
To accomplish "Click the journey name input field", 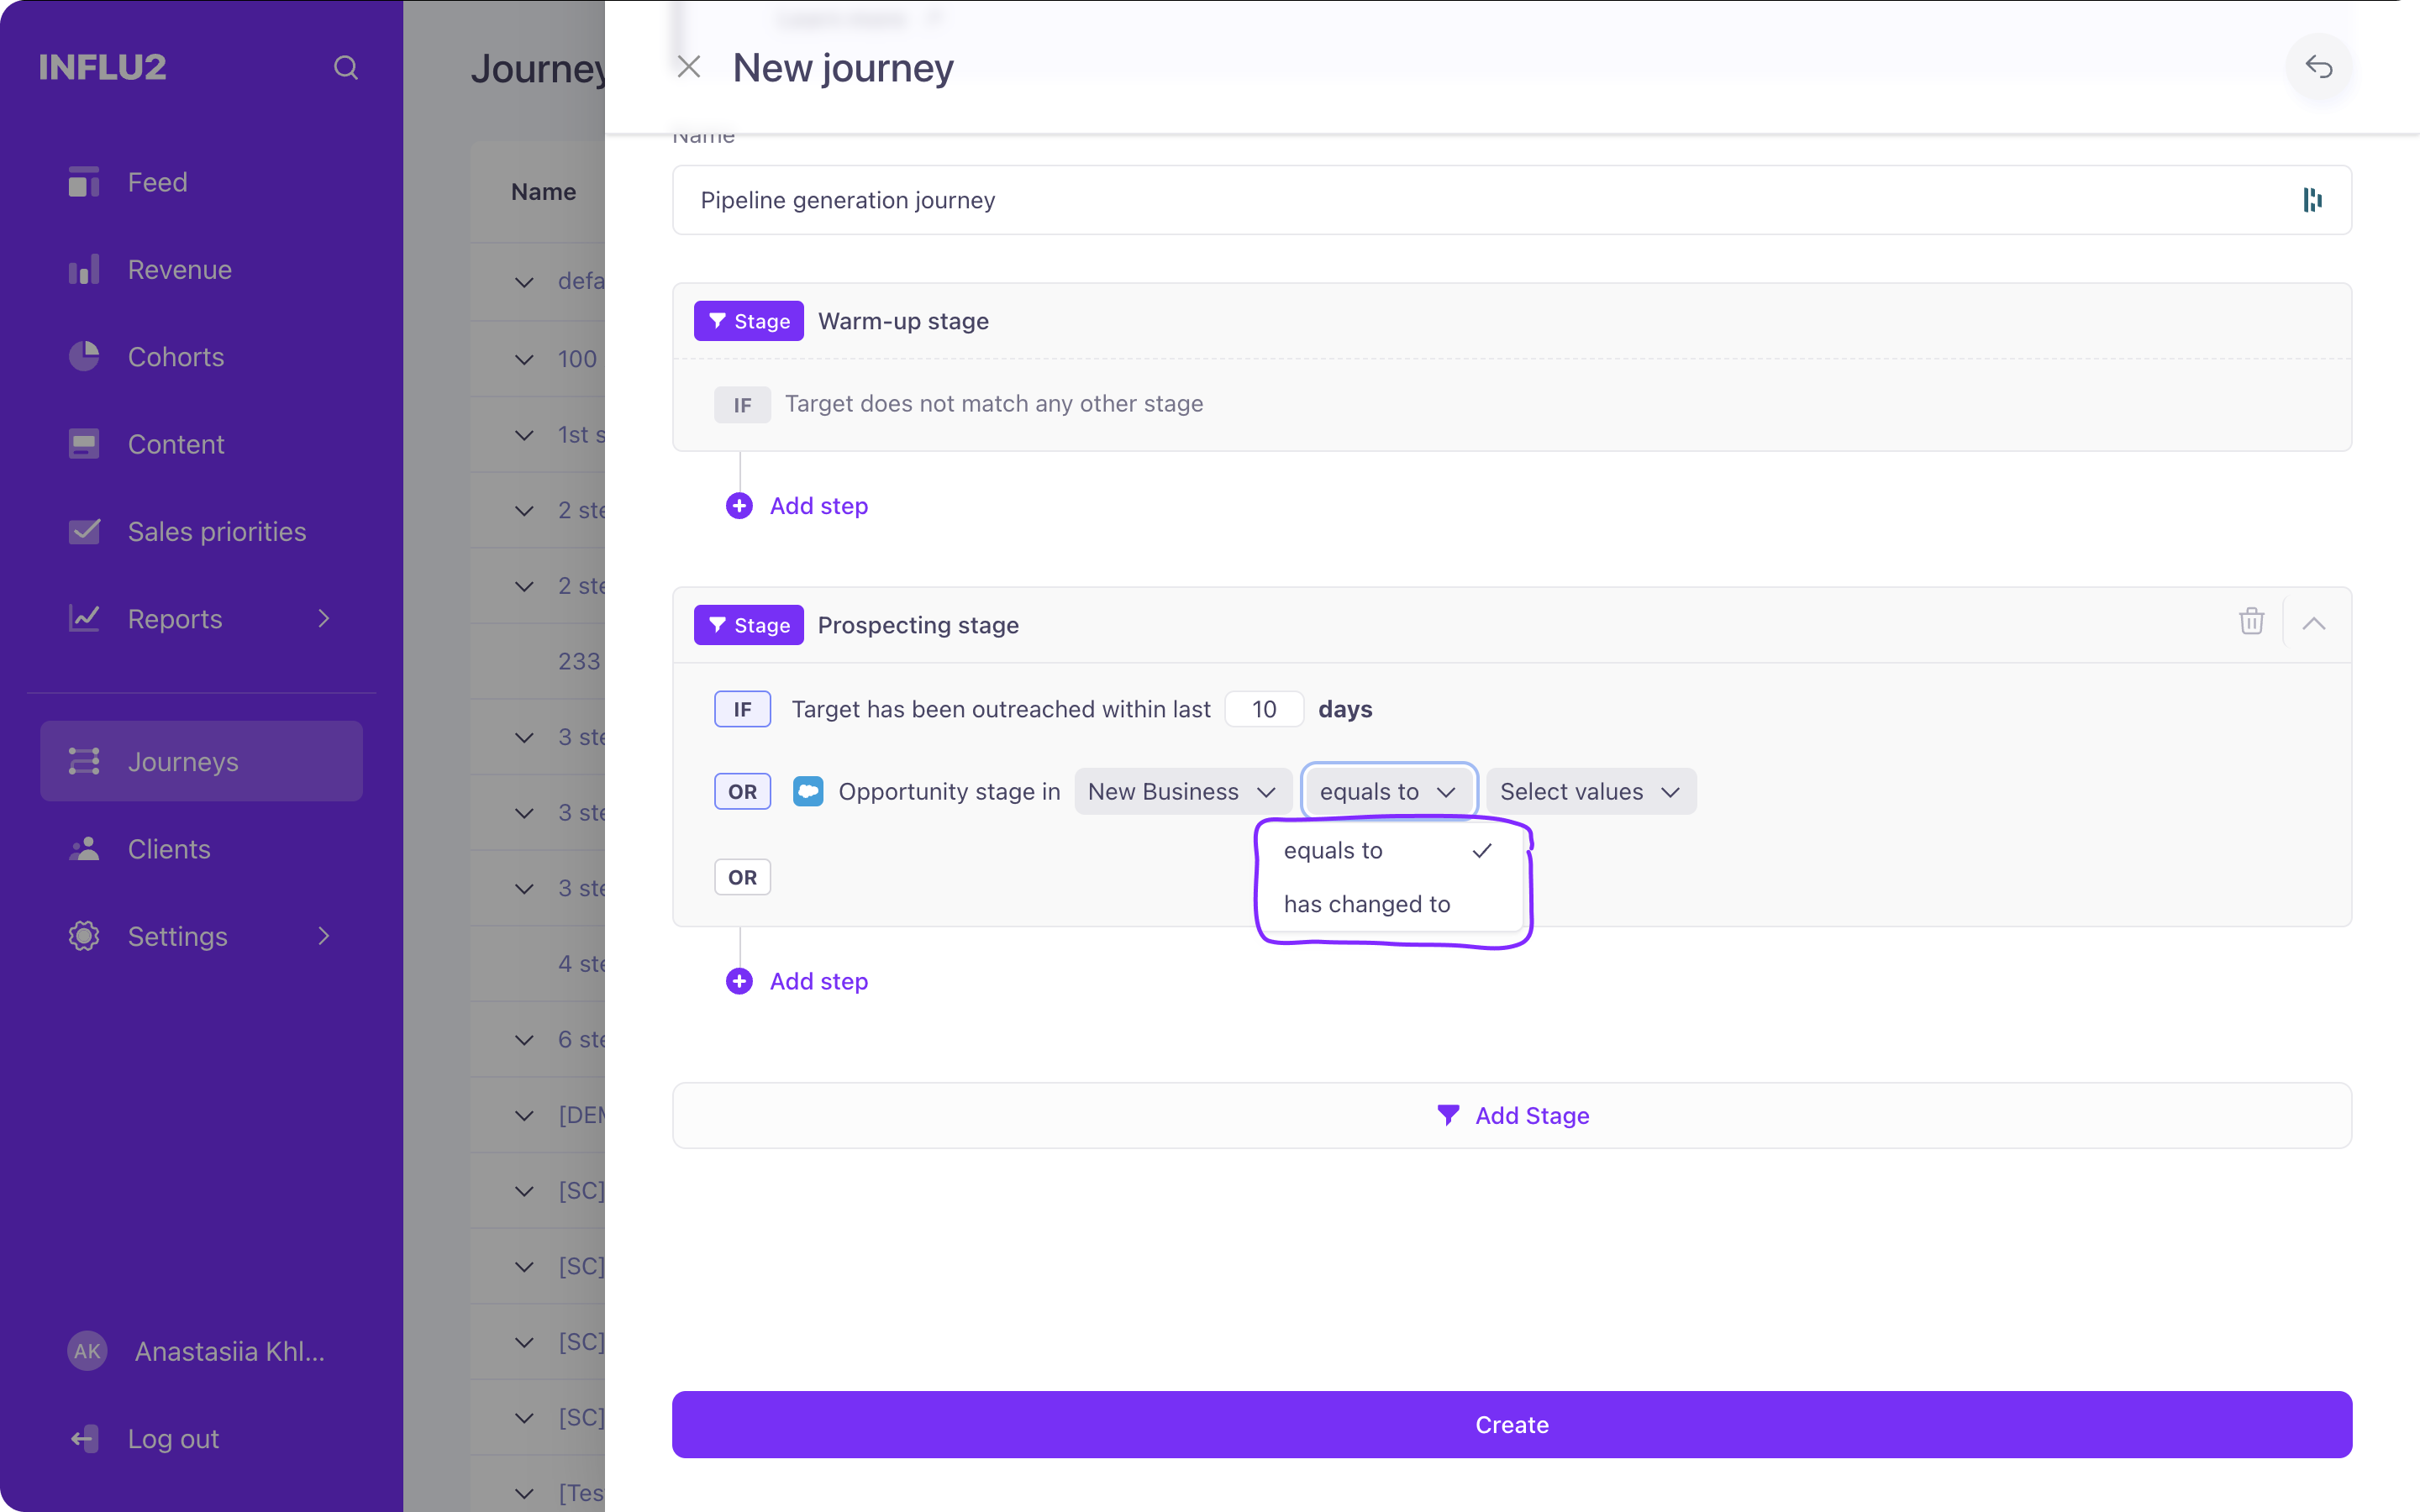I will click(x=1511, y=200).
